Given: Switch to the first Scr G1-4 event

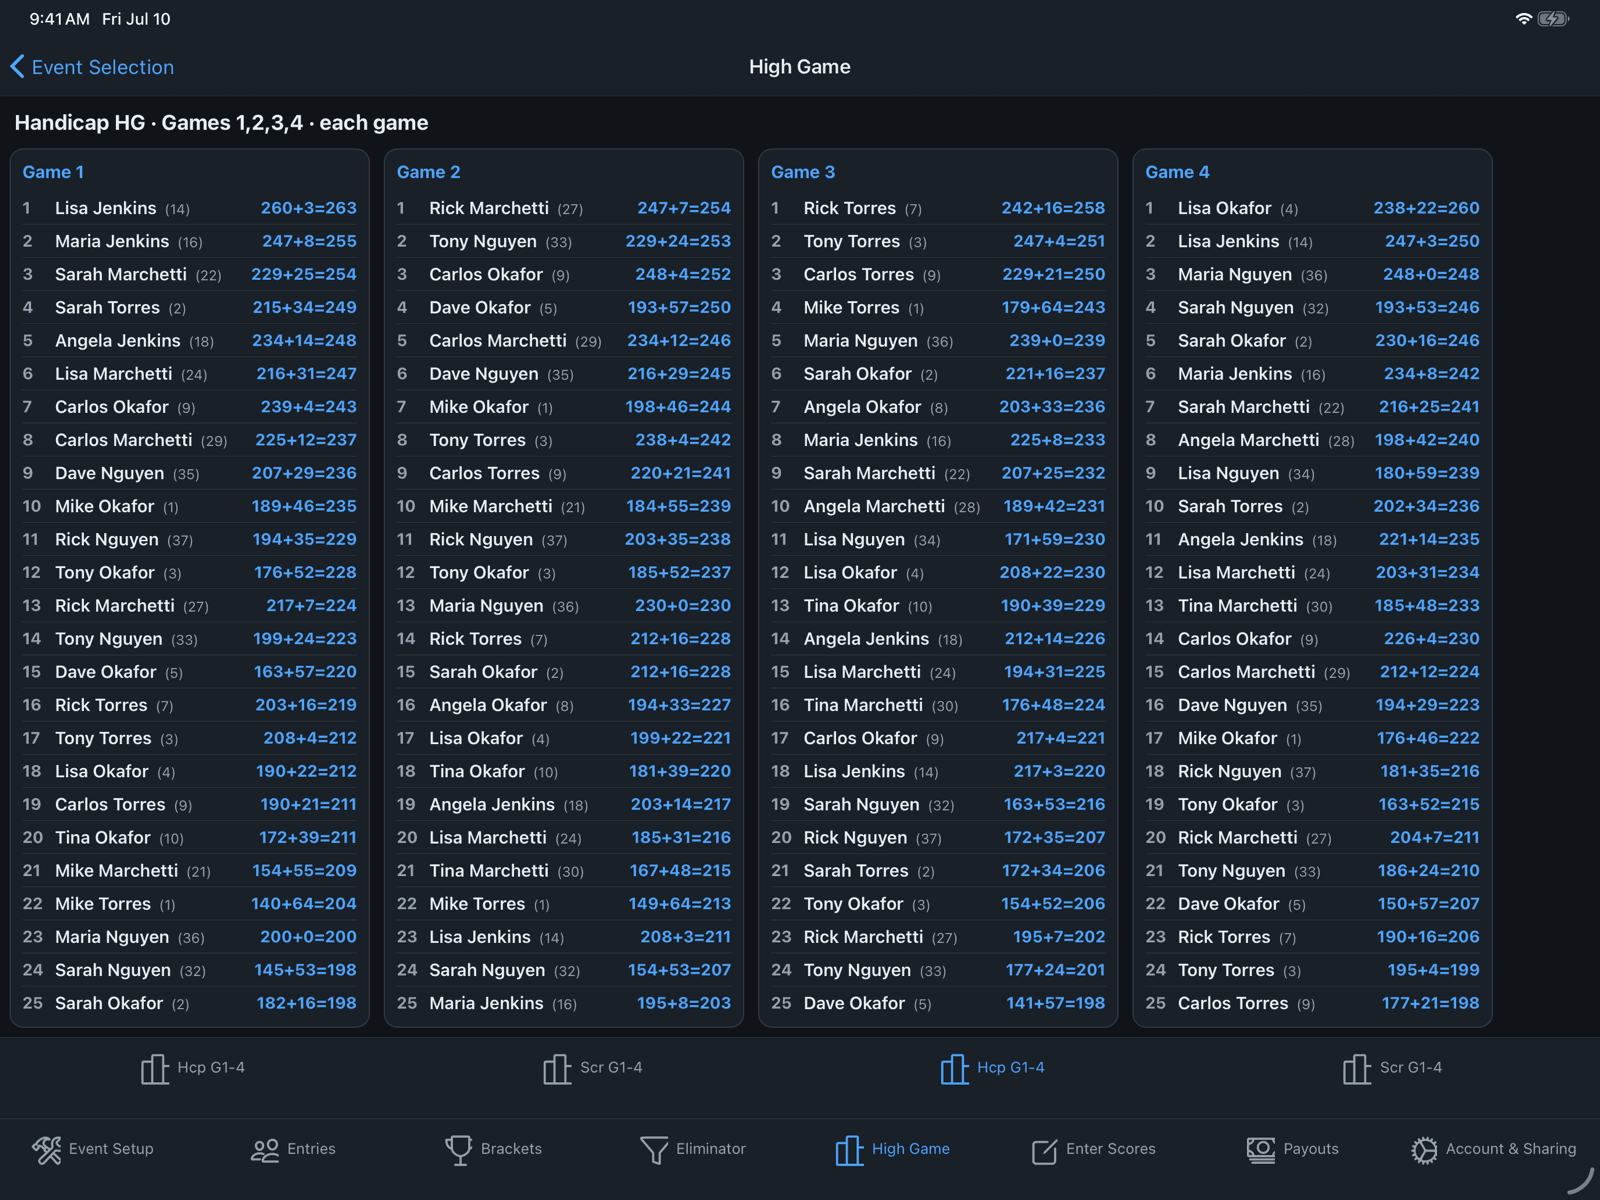Looking at the screenshot, I should point(593,1069).
